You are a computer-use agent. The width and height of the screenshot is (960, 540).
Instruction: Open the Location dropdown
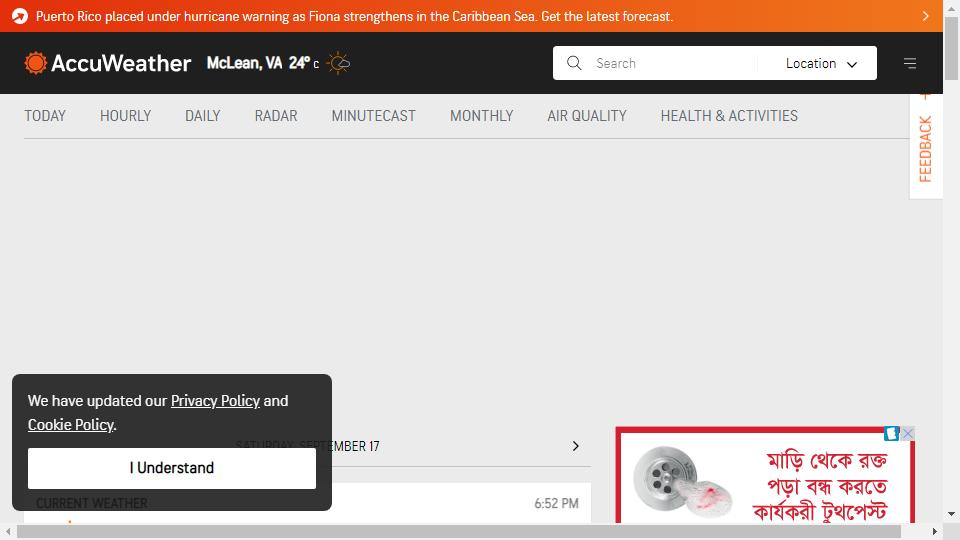820,63
